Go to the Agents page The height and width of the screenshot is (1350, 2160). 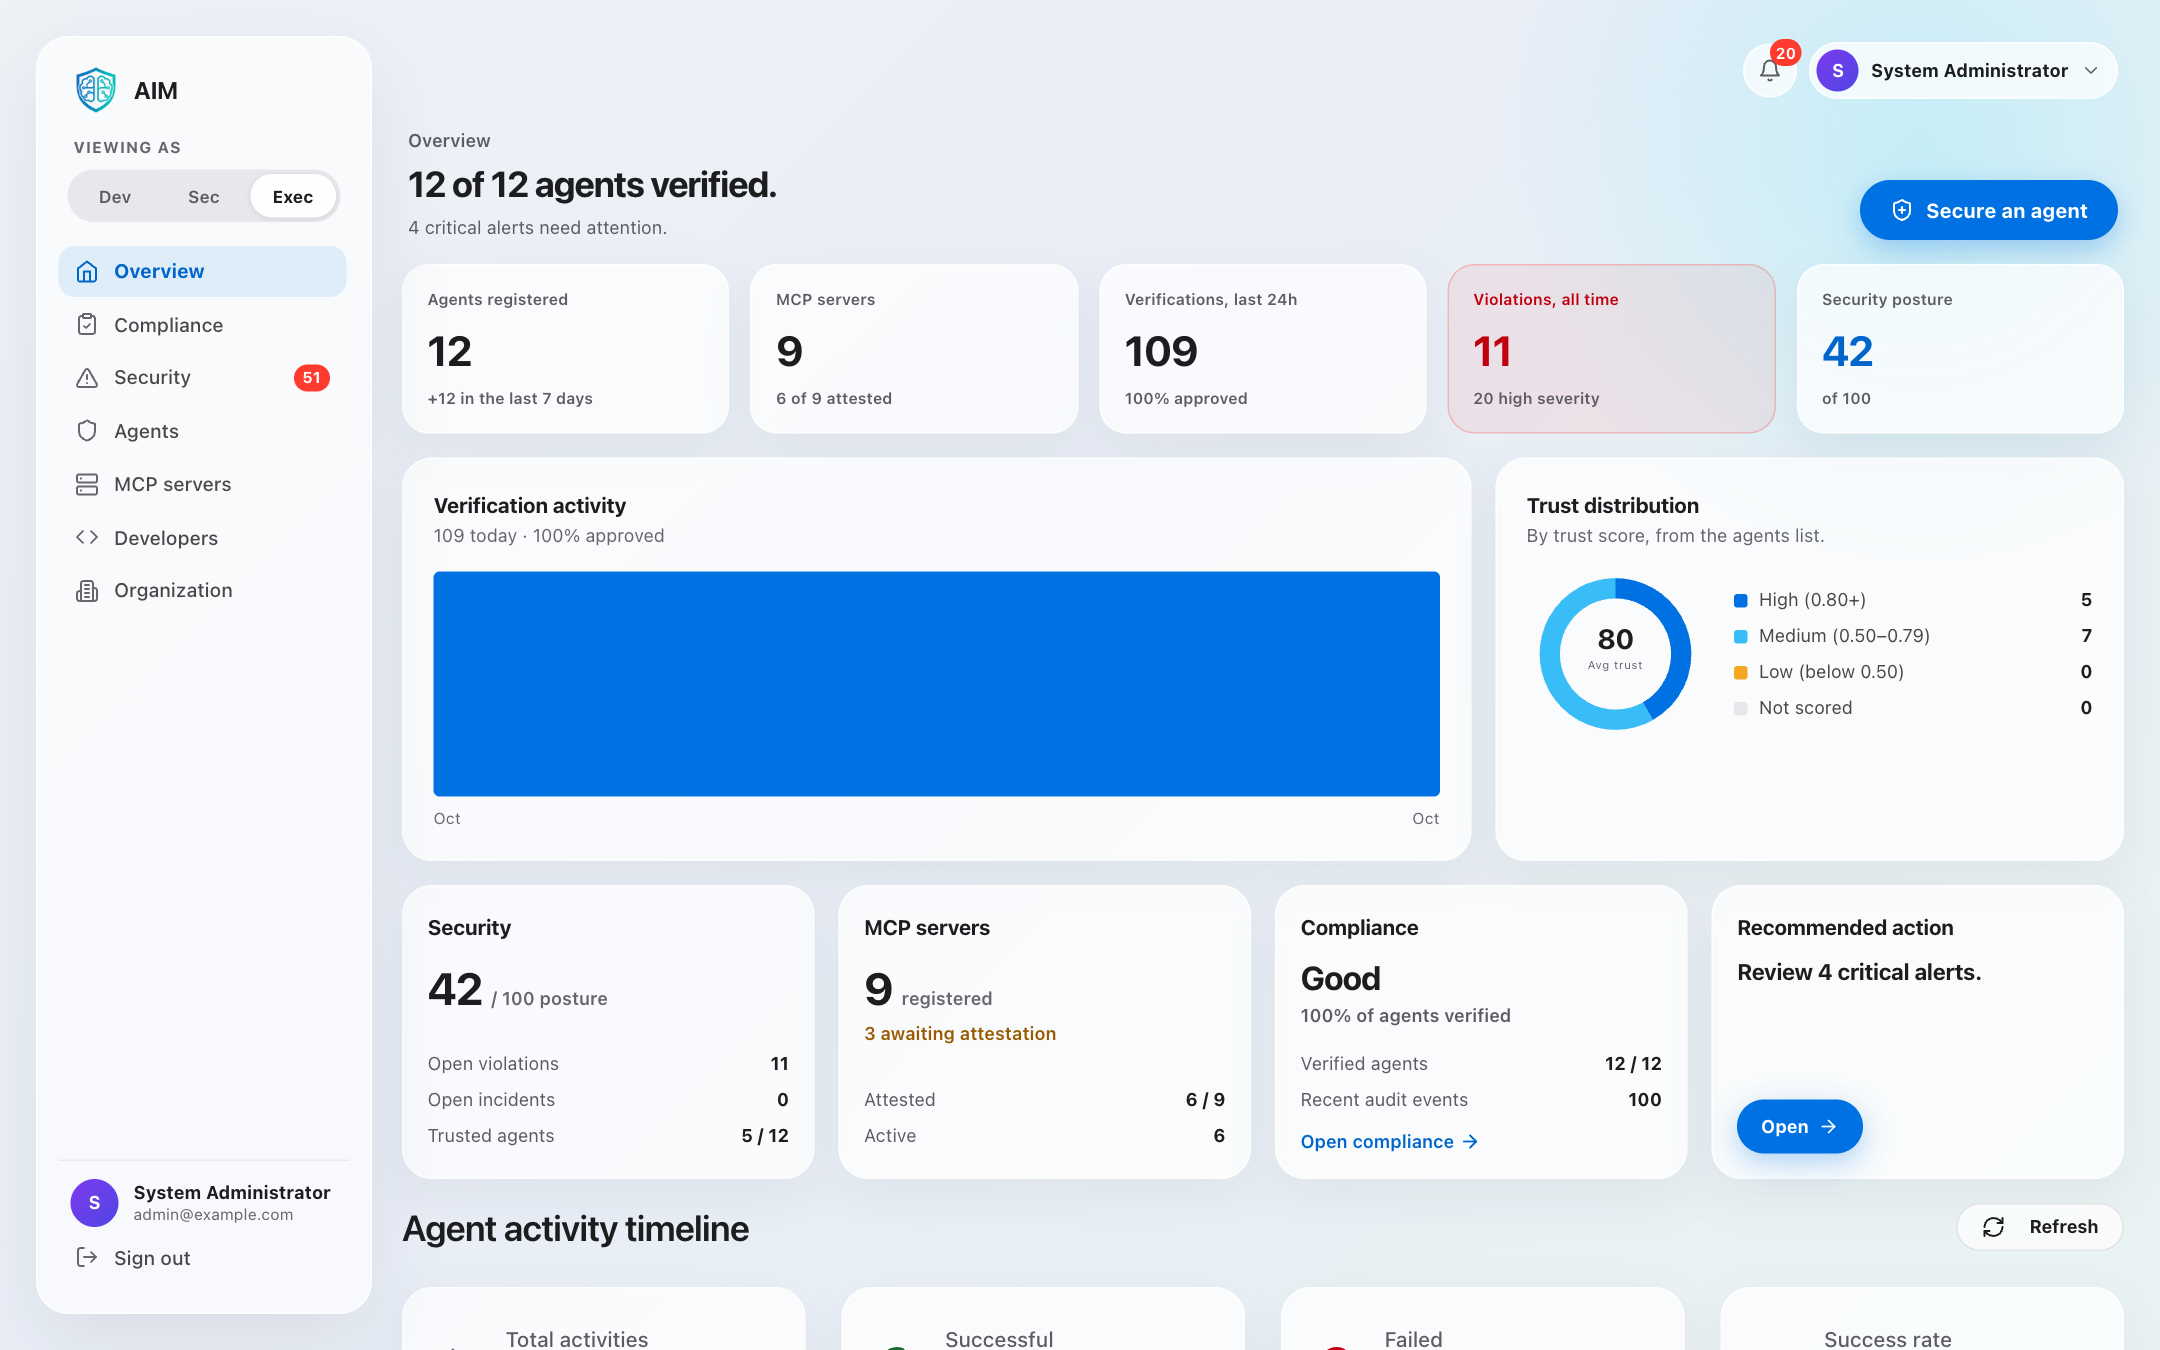(202, 431)
